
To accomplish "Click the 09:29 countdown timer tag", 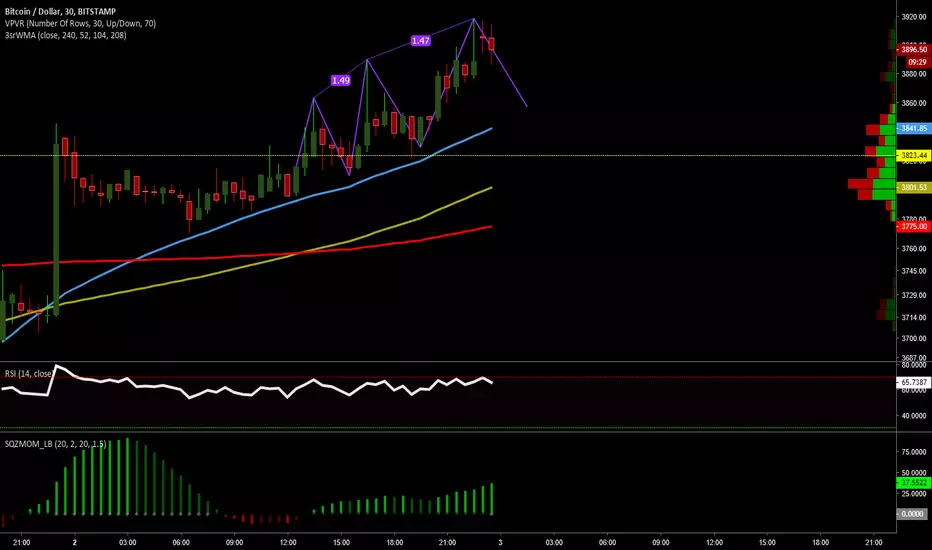I will [917, 62].
